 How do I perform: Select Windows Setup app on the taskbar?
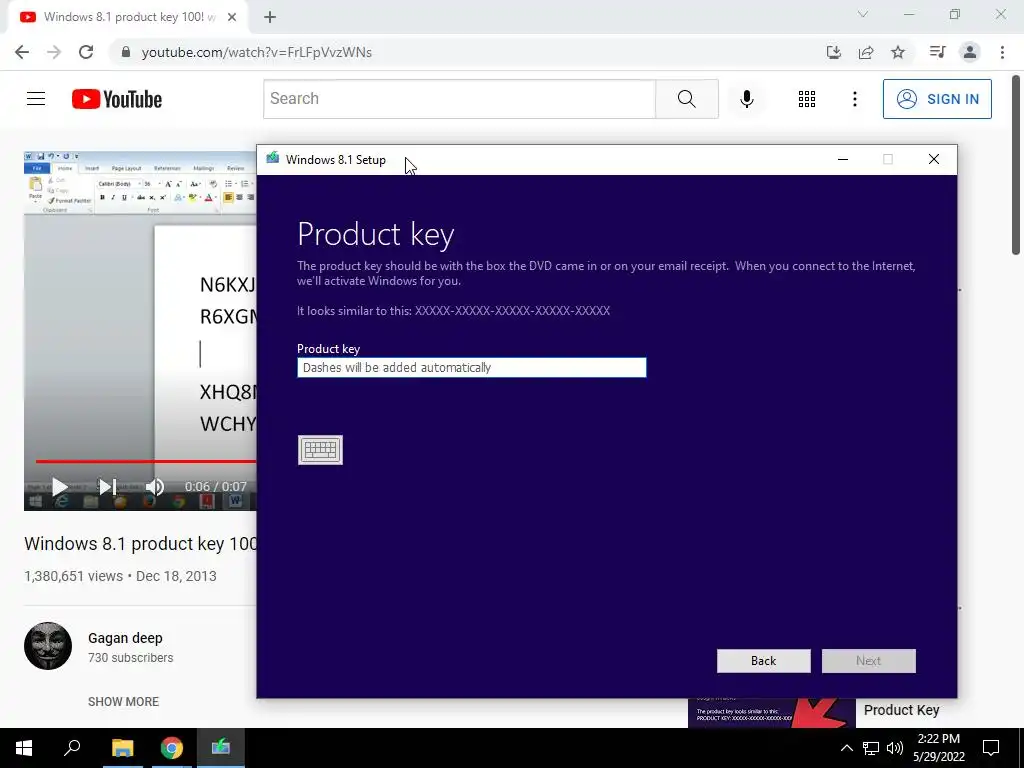coord(221,748)
